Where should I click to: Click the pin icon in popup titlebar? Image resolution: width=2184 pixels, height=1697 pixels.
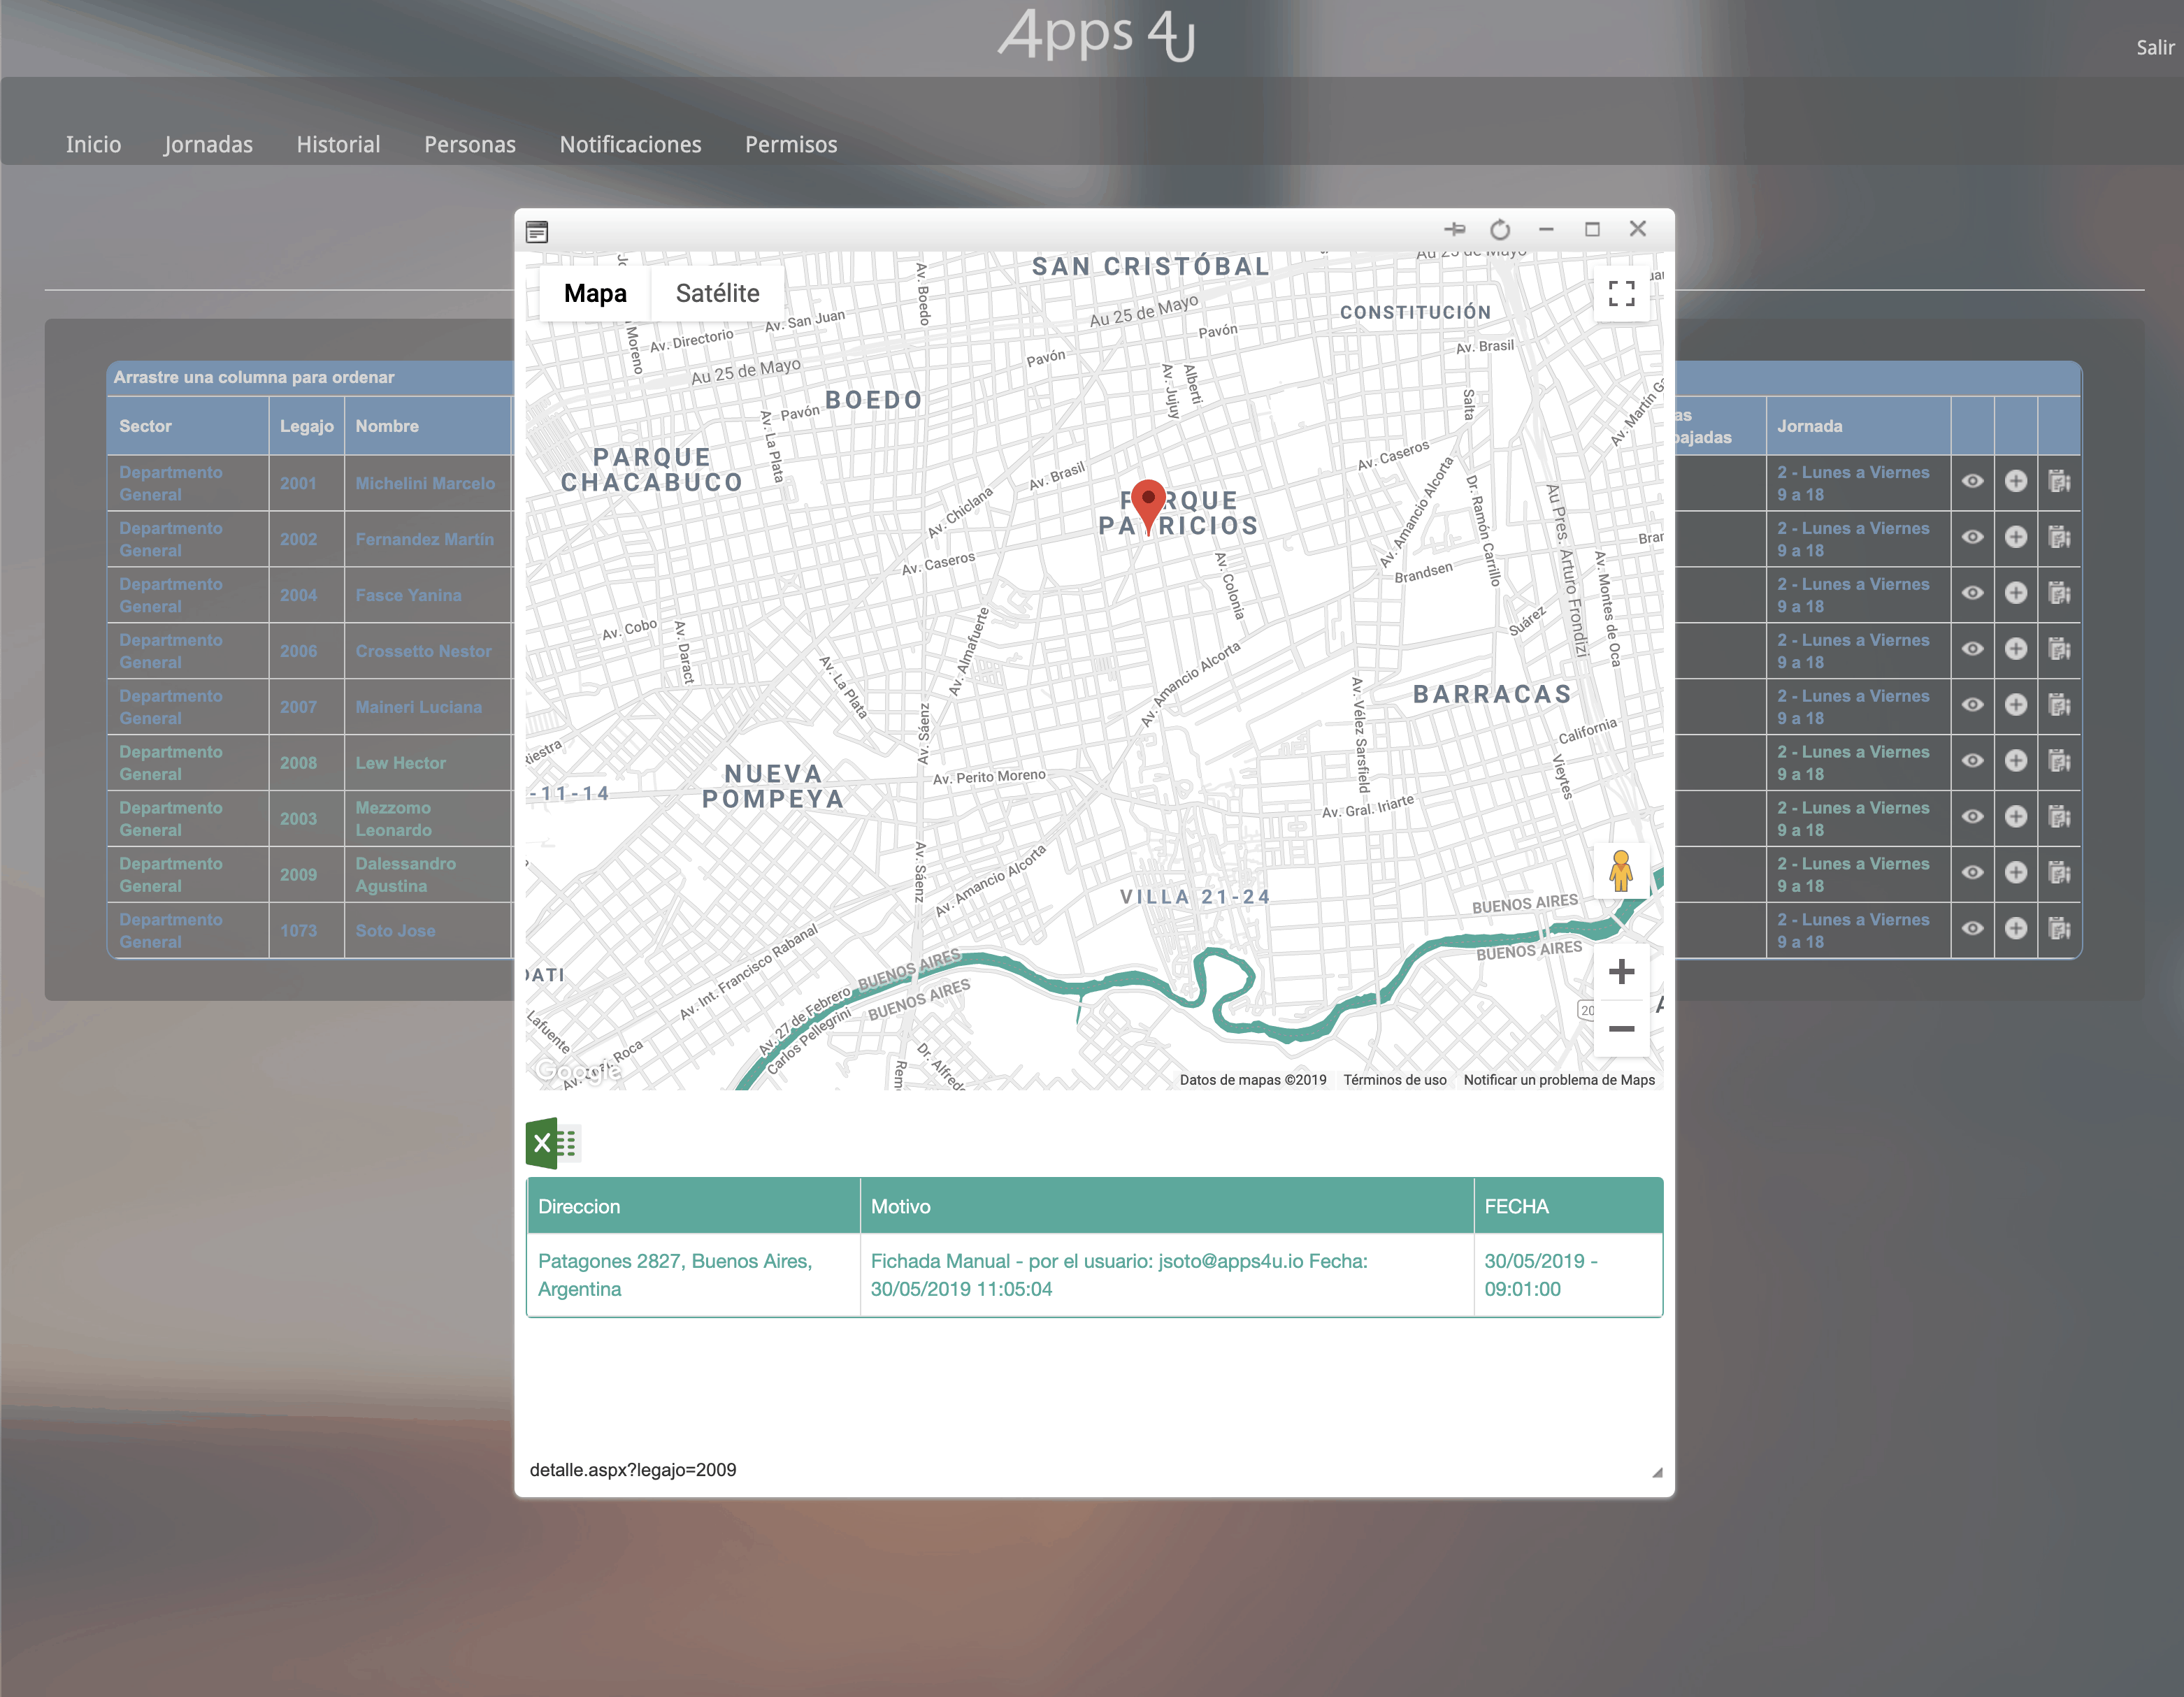[1454, 229]
